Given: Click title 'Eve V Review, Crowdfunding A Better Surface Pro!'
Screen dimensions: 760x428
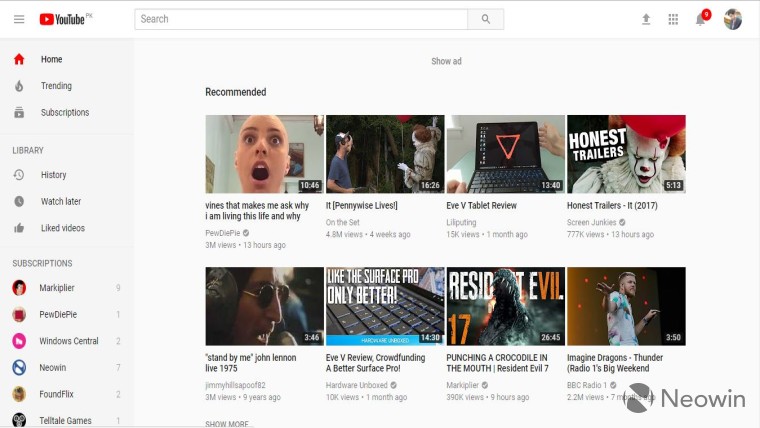Looking at the screenshot, I should coord(375,363).
